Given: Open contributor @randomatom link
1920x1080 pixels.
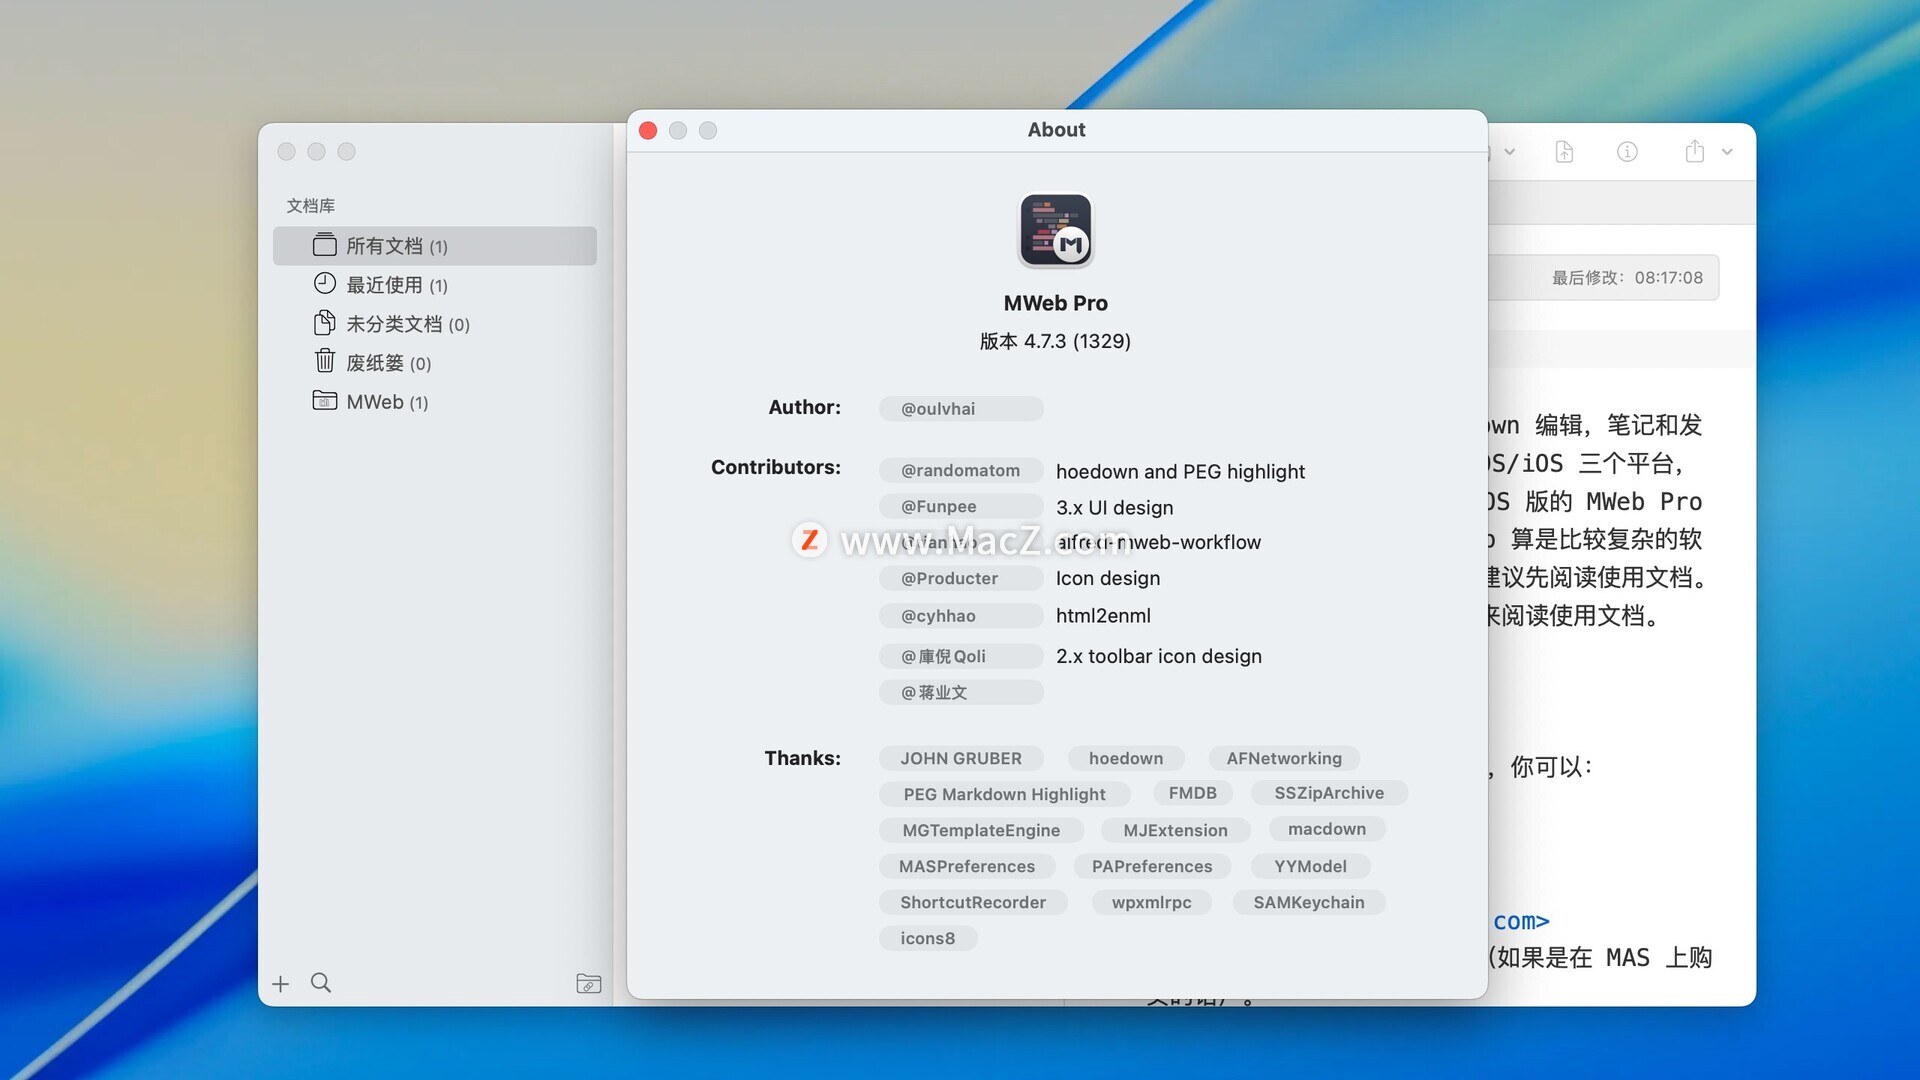Looking at the screenshot, I should (961, 470).
